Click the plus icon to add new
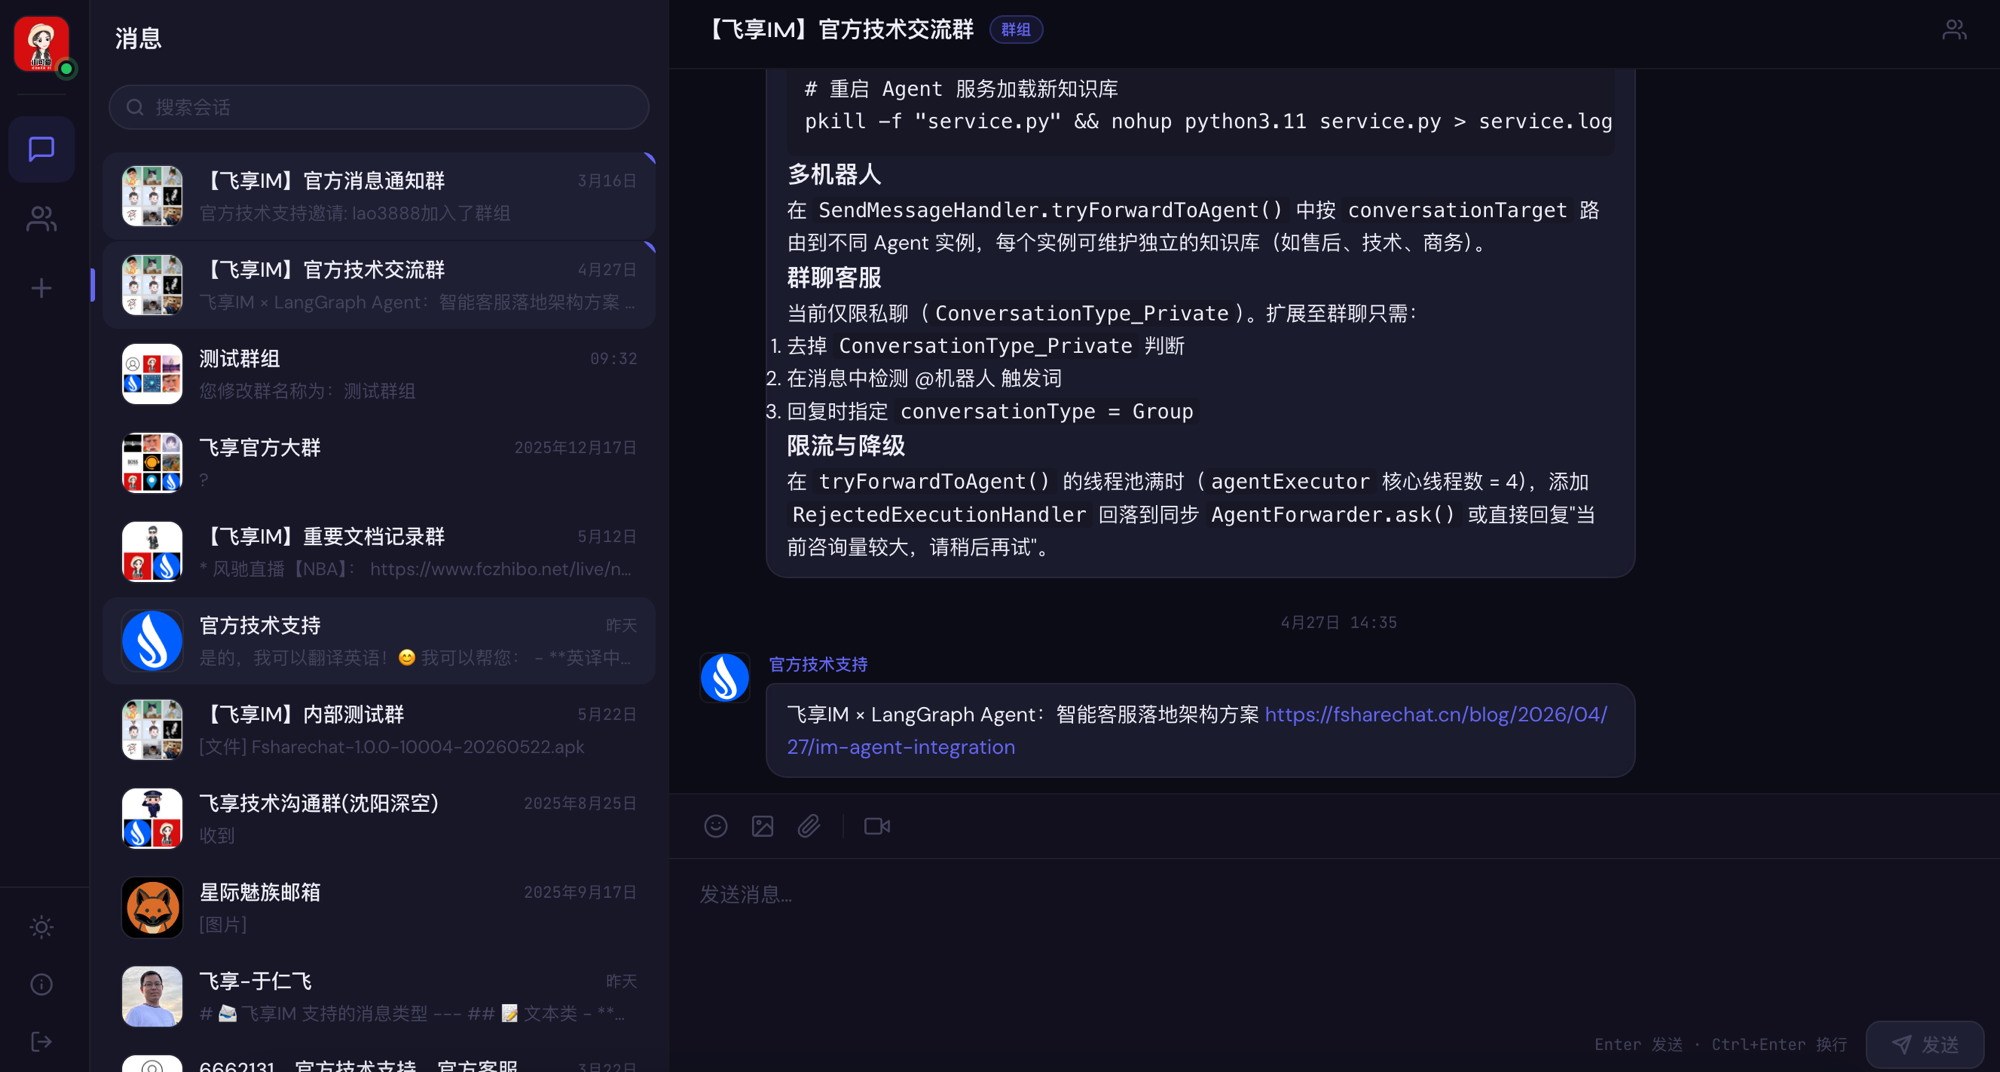2000x1072 pixels. (41, 288)
